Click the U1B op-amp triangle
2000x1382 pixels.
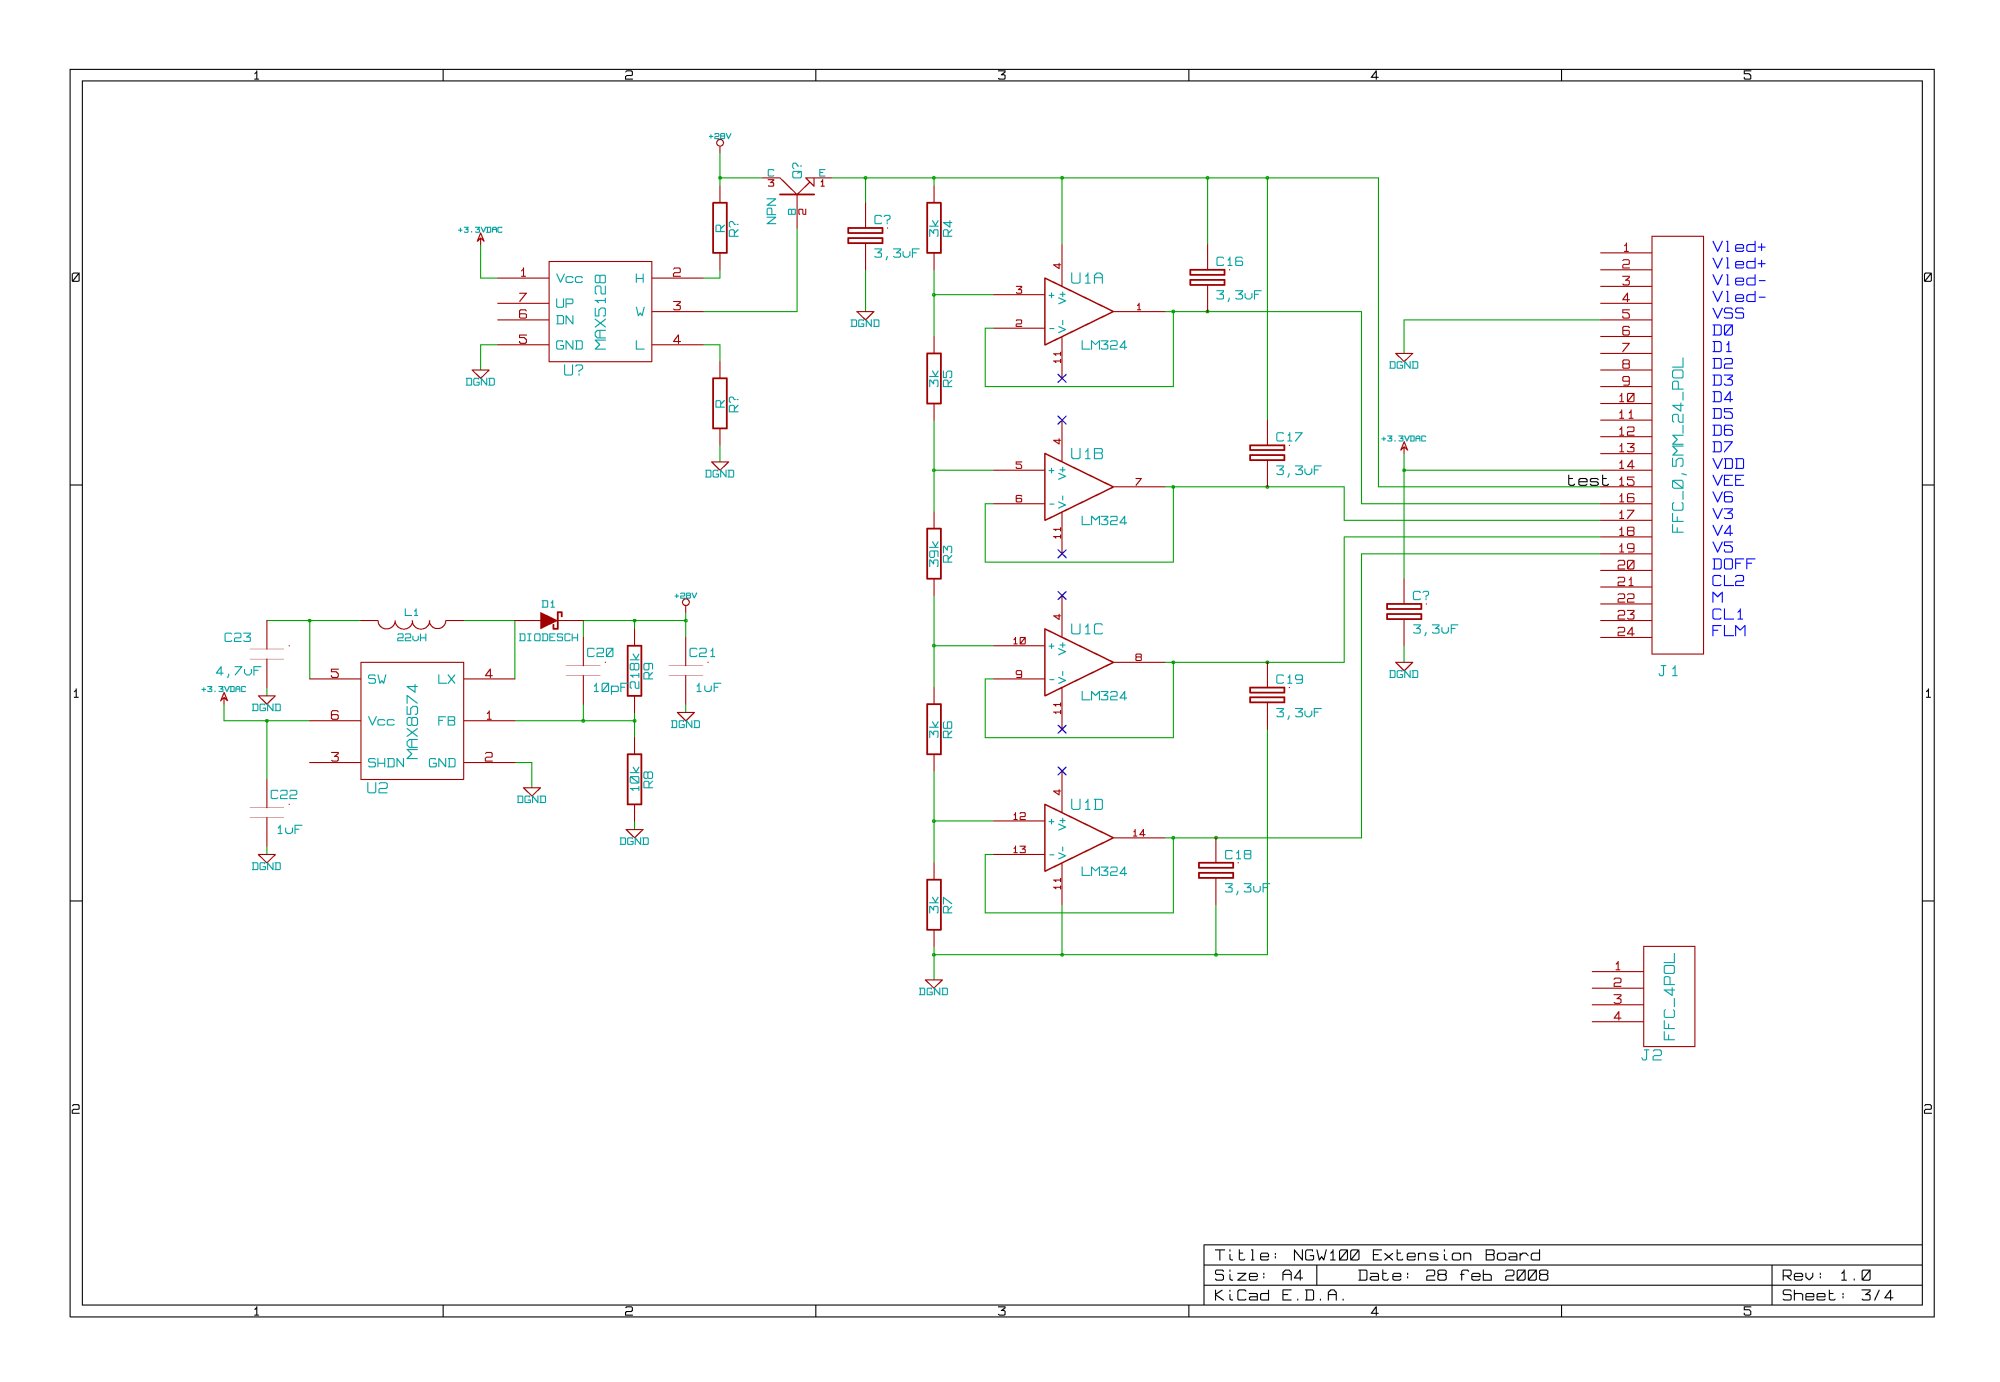click(1078, 487)
